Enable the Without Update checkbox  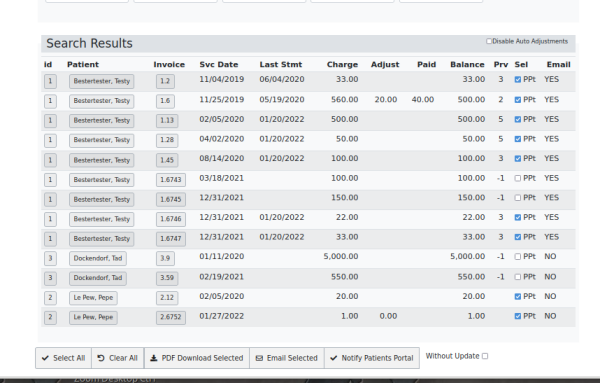click(485, 356)
